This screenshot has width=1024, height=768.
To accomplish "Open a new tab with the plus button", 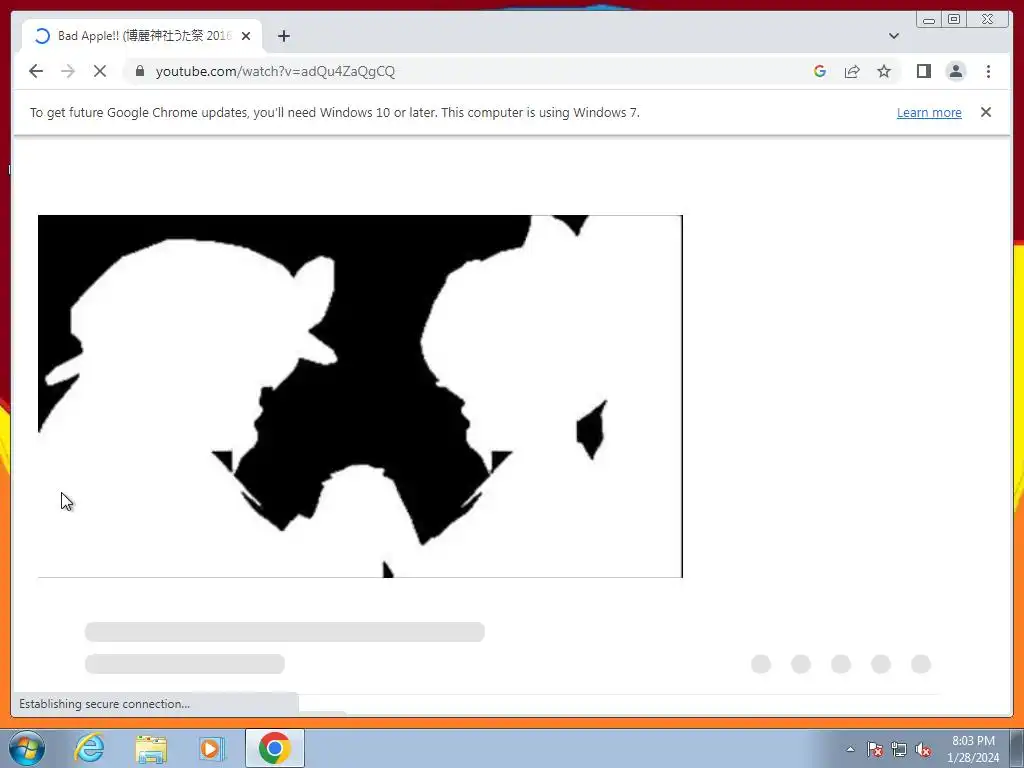I will [283, 36].
